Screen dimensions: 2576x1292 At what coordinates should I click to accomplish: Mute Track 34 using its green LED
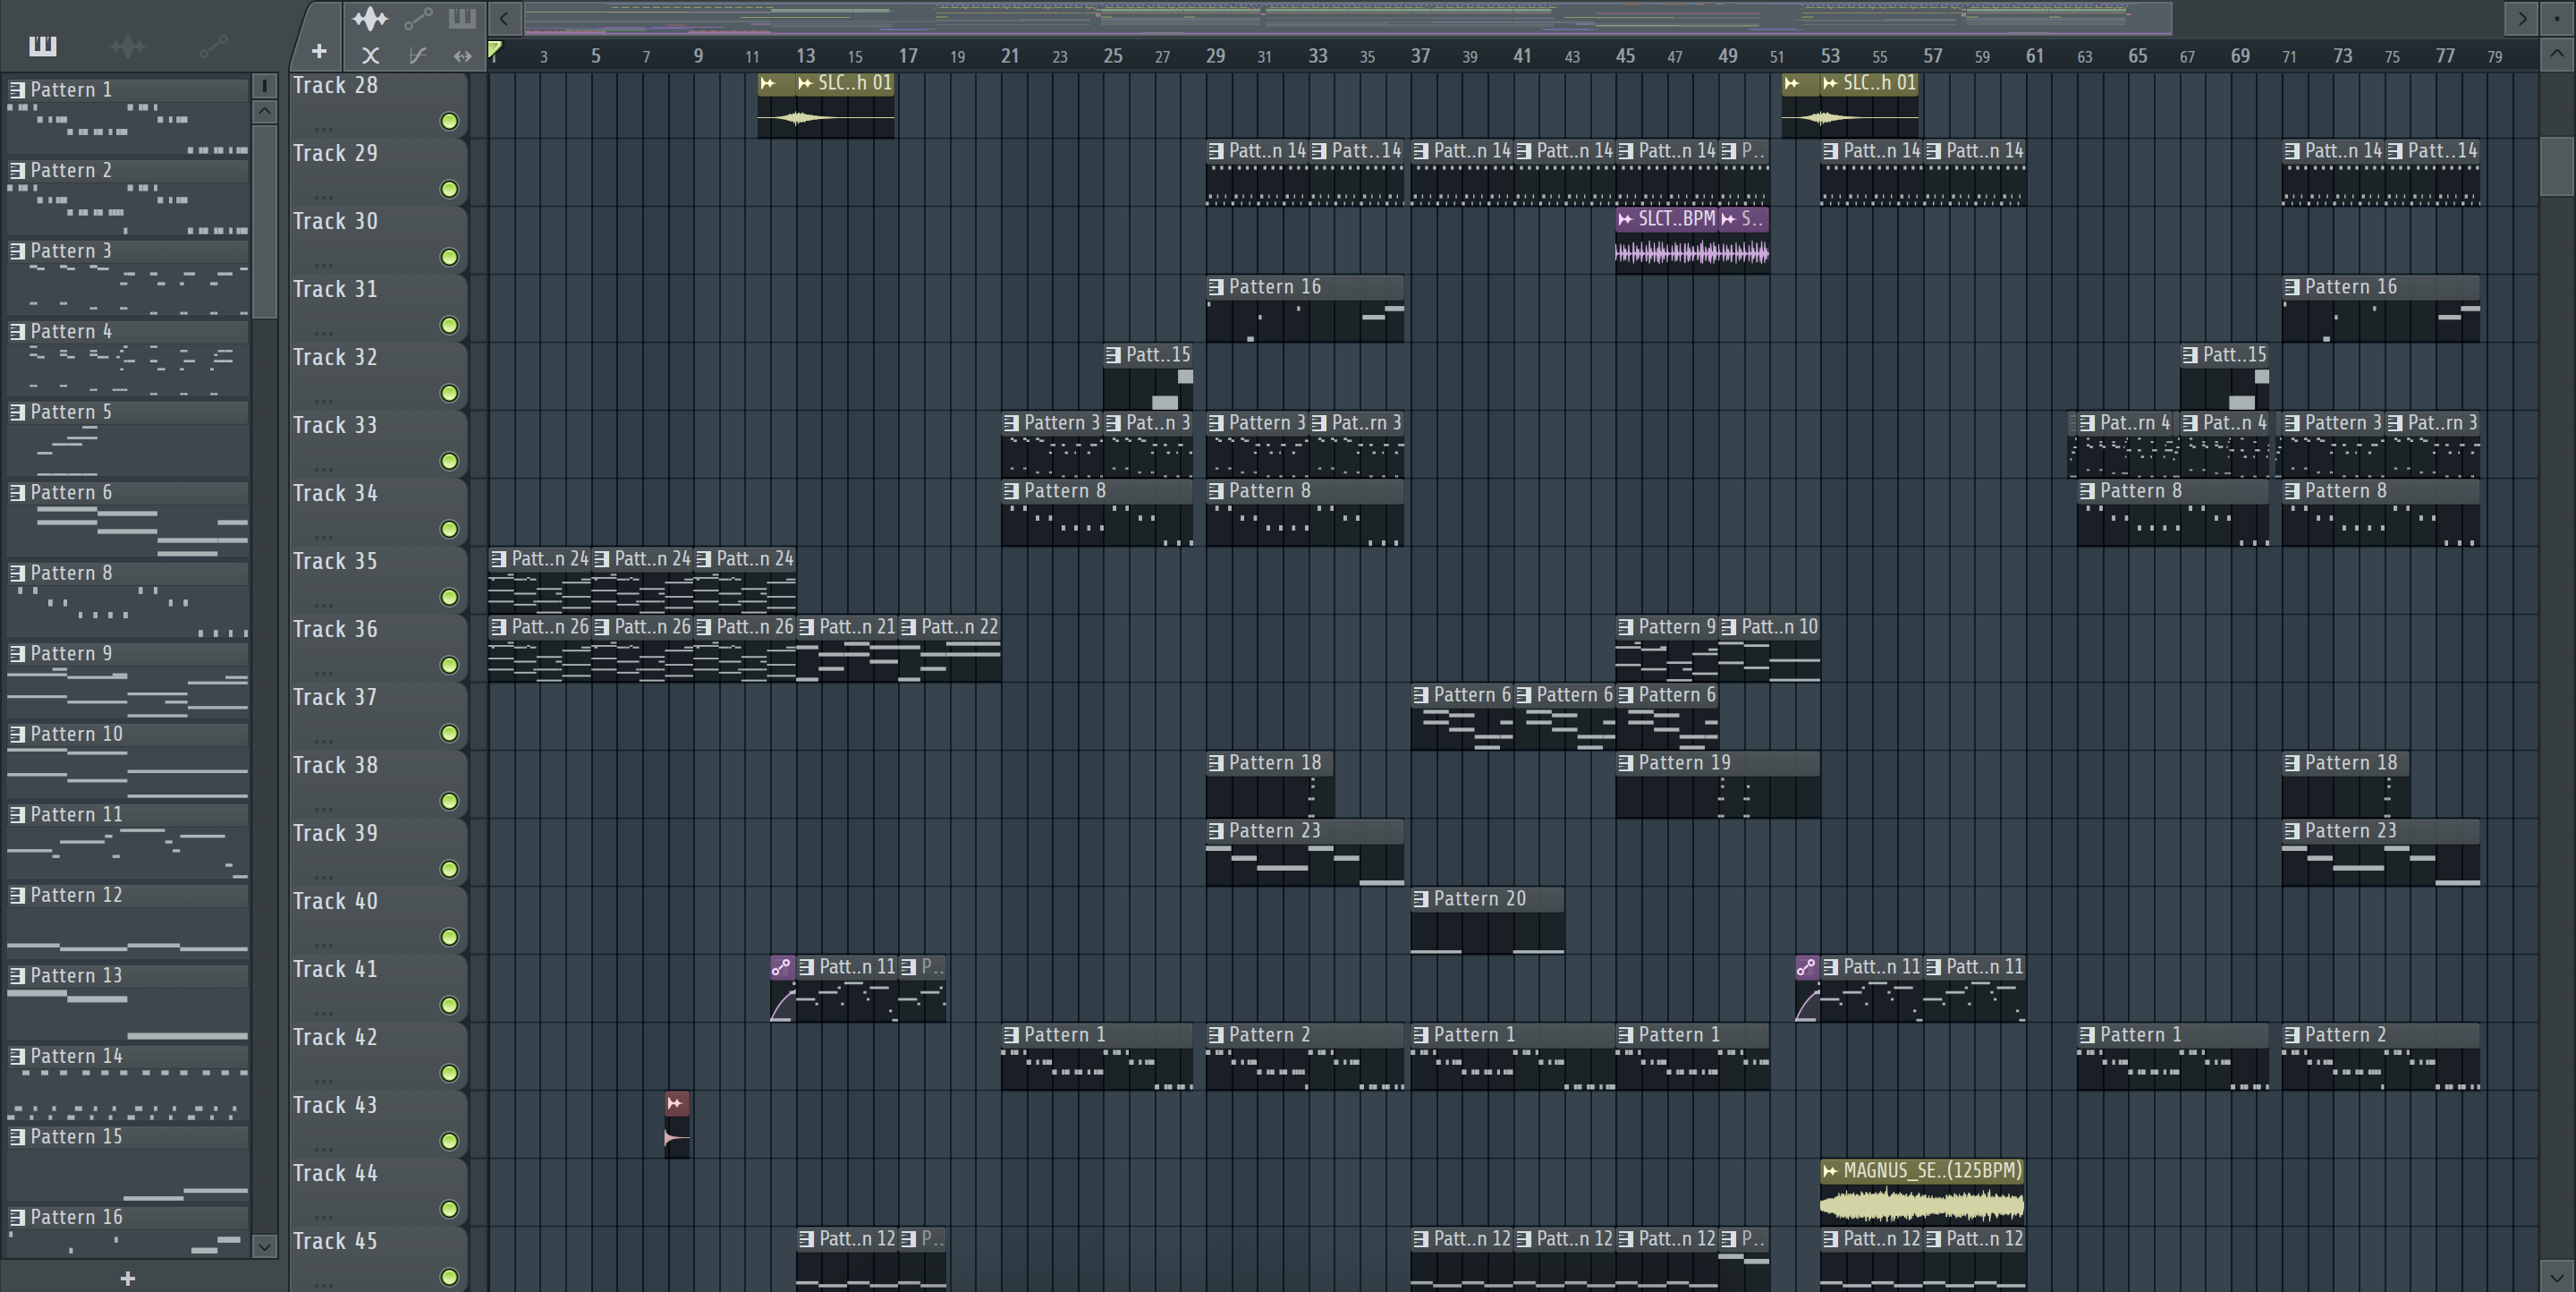coord(450,529)
